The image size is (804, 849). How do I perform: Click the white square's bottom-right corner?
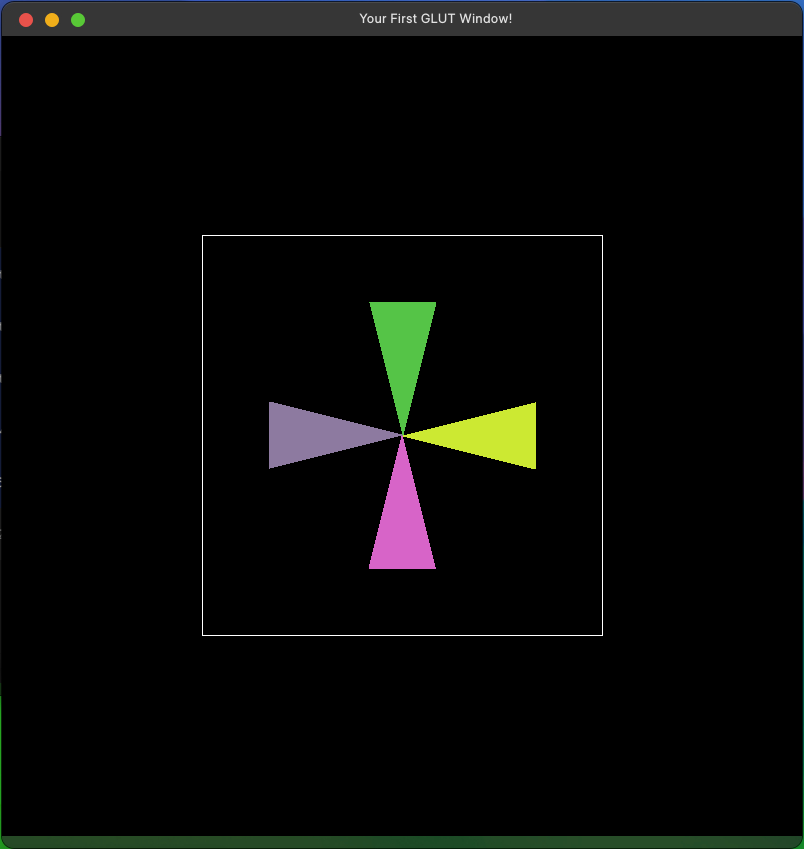pos(602,634)
